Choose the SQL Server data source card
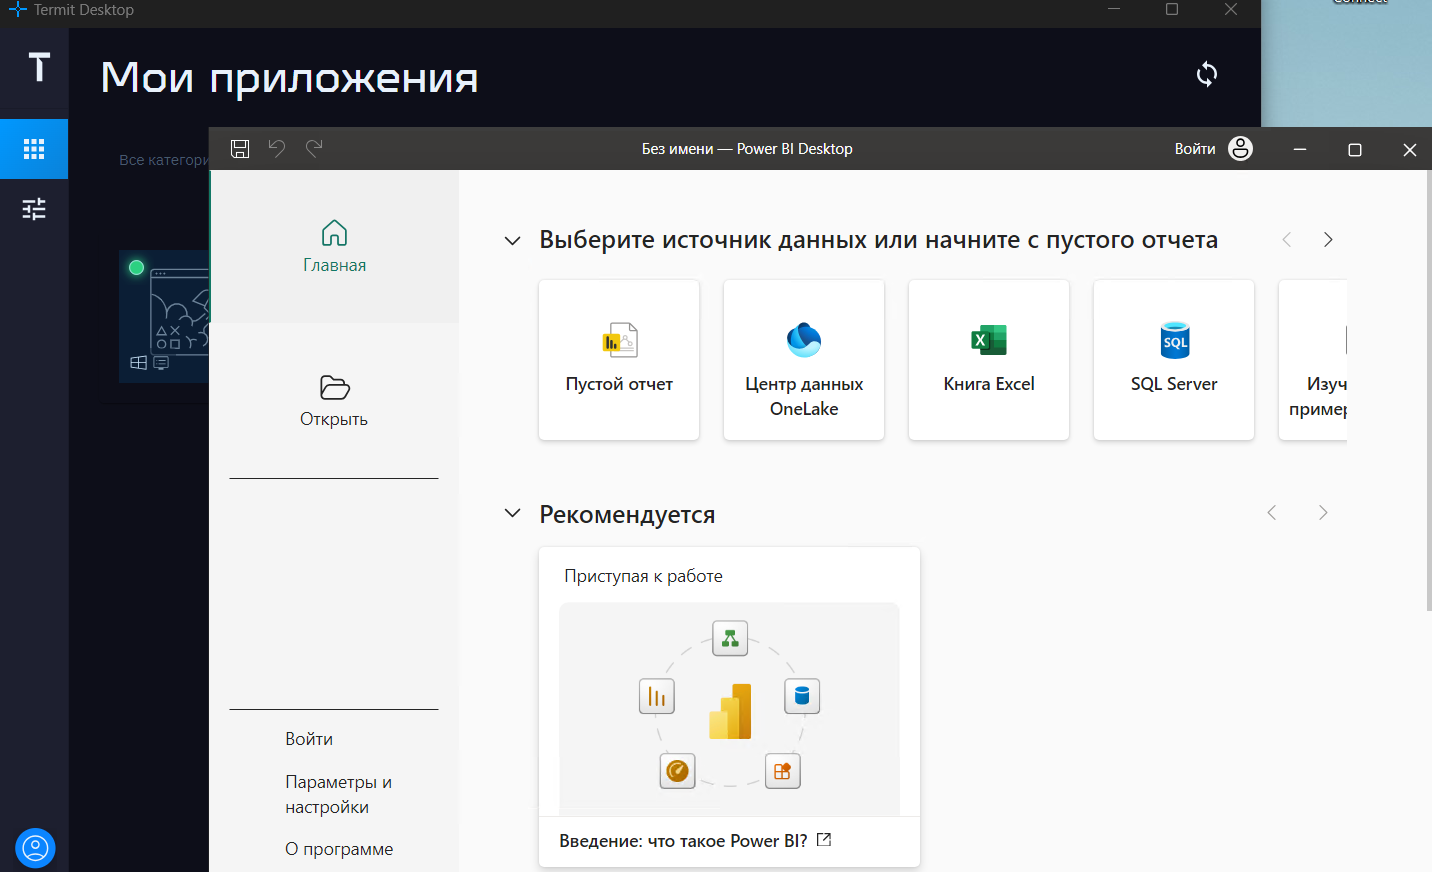 tap(1174, 360)
